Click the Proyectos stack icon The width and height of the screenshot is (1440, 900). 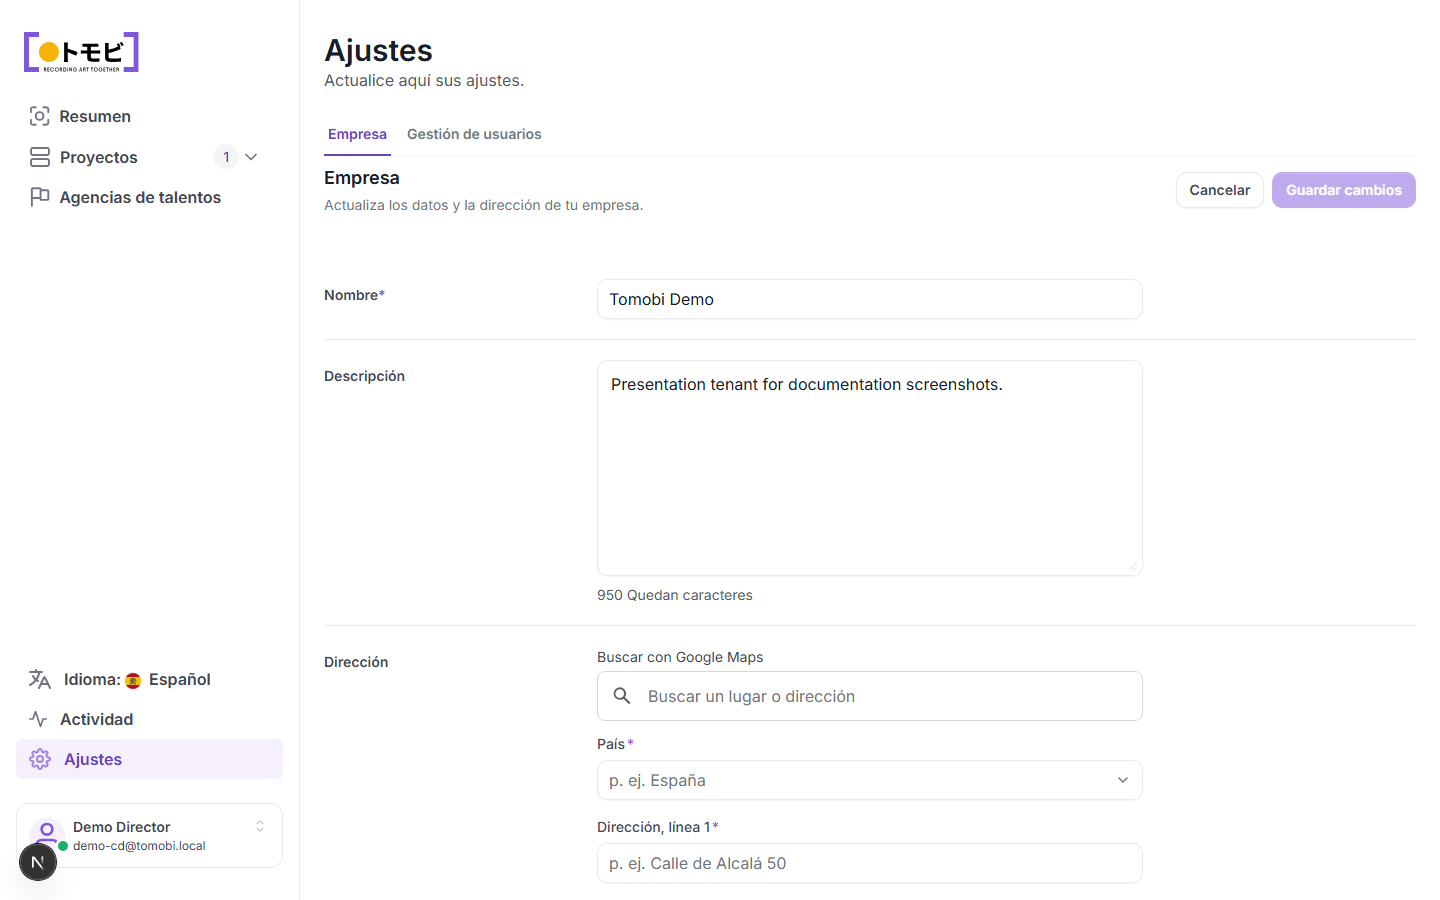coord(40,157)
